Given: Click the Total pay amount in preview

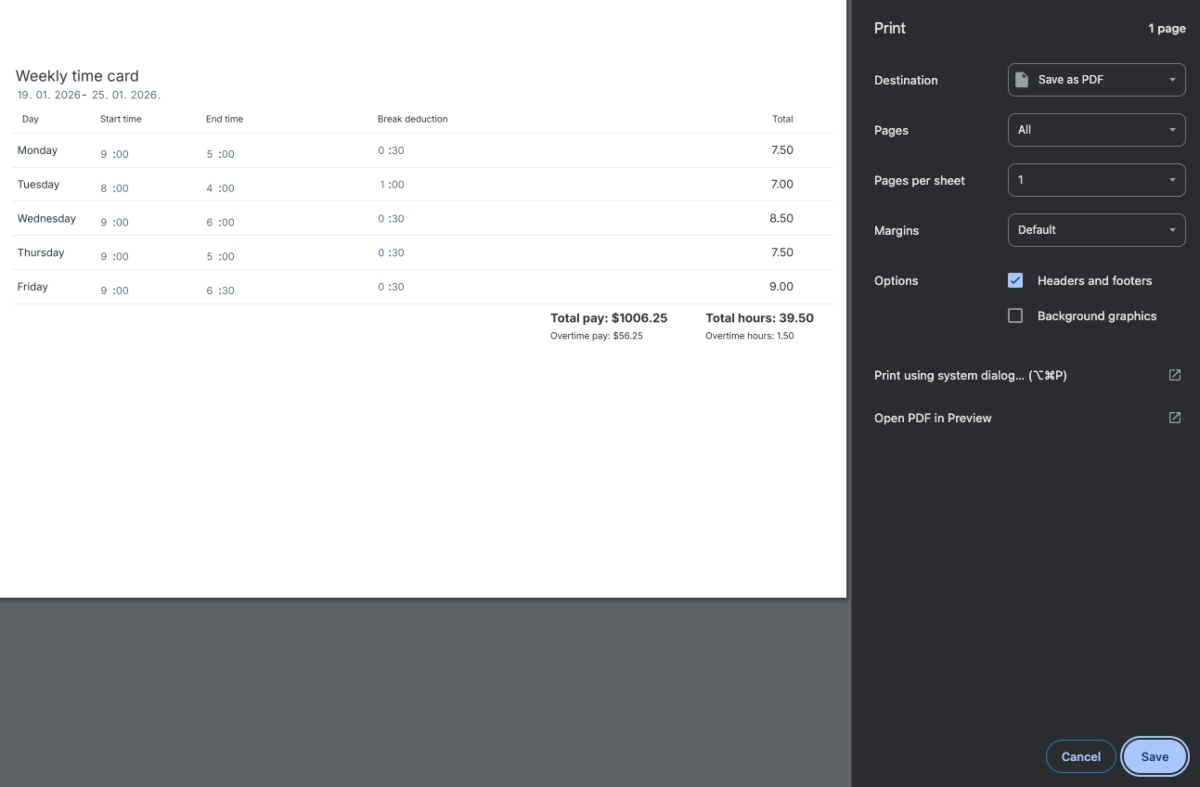Looking at the screenshot, I should pos(608,318).
